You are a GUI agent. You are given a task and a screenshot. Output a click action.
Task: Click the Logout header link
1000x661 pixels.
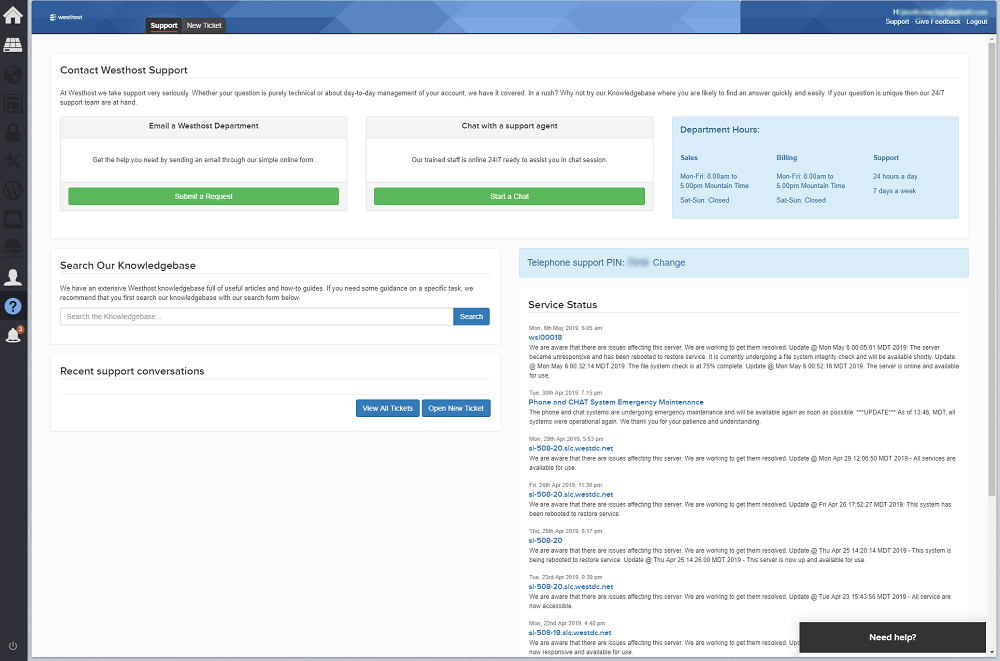(x=976, y=22)
